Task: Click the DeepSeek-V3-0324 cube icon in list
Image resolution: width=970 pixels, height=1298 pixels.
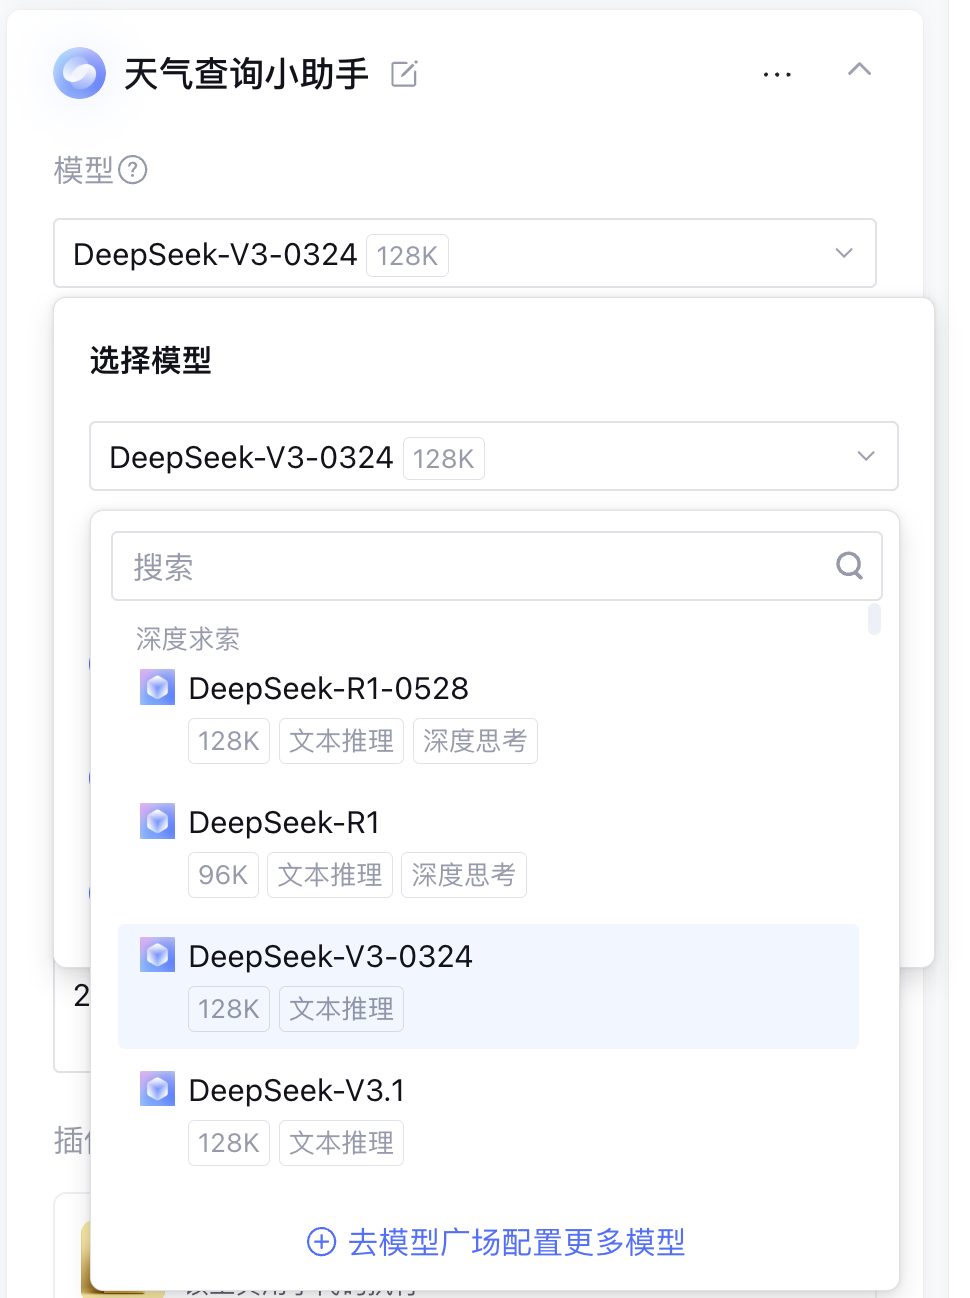Action: click(x=157, y=956)
